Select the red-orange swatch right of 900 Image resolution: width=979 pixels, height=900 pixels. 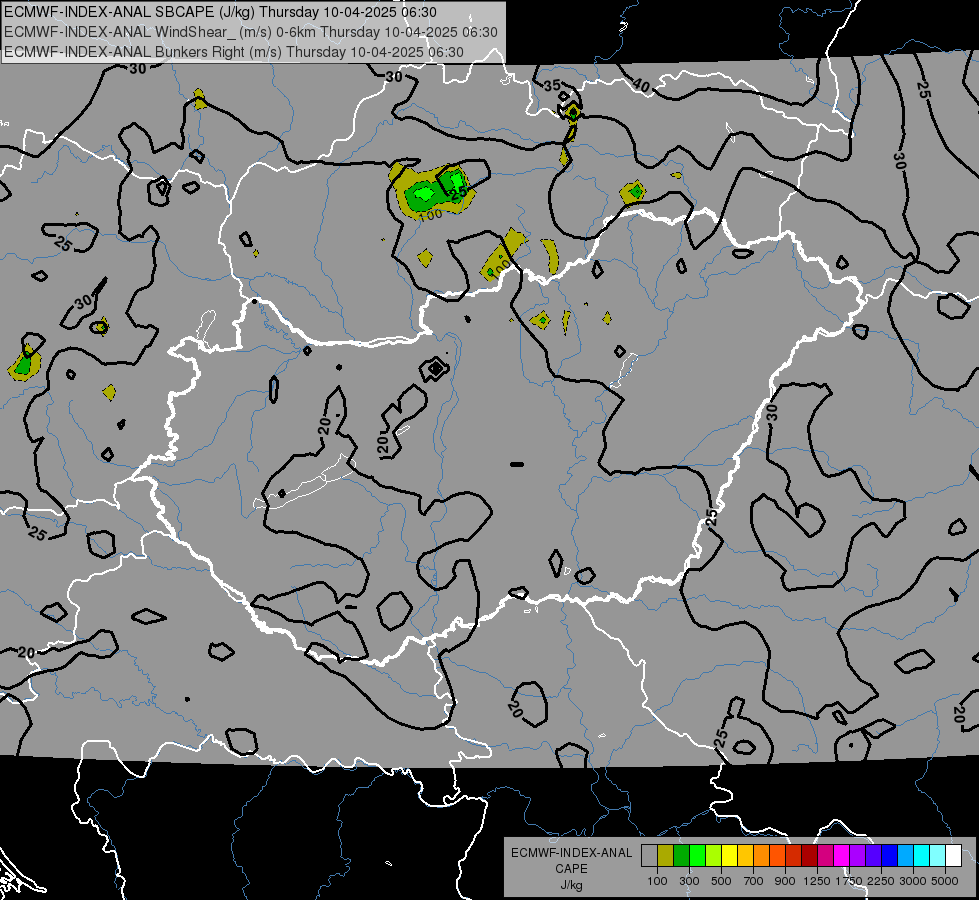click(x=777, y=856)
